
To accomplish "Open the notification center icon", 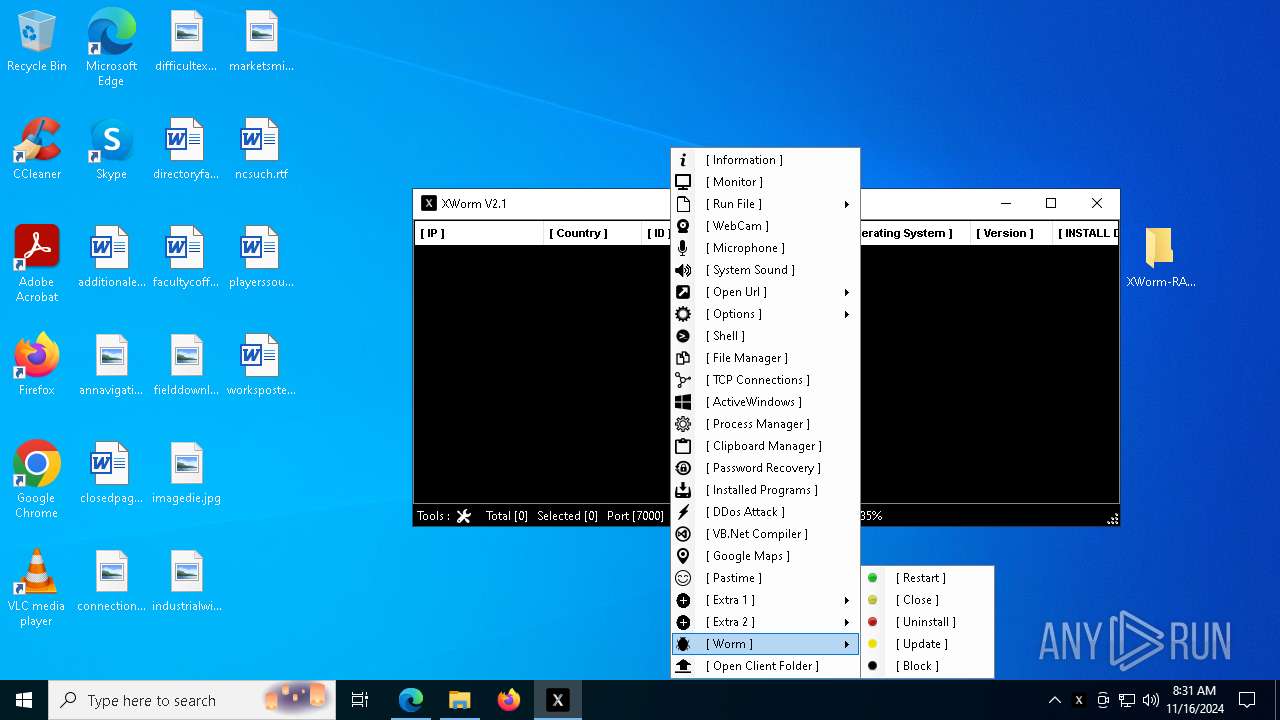I will 1247,700.
